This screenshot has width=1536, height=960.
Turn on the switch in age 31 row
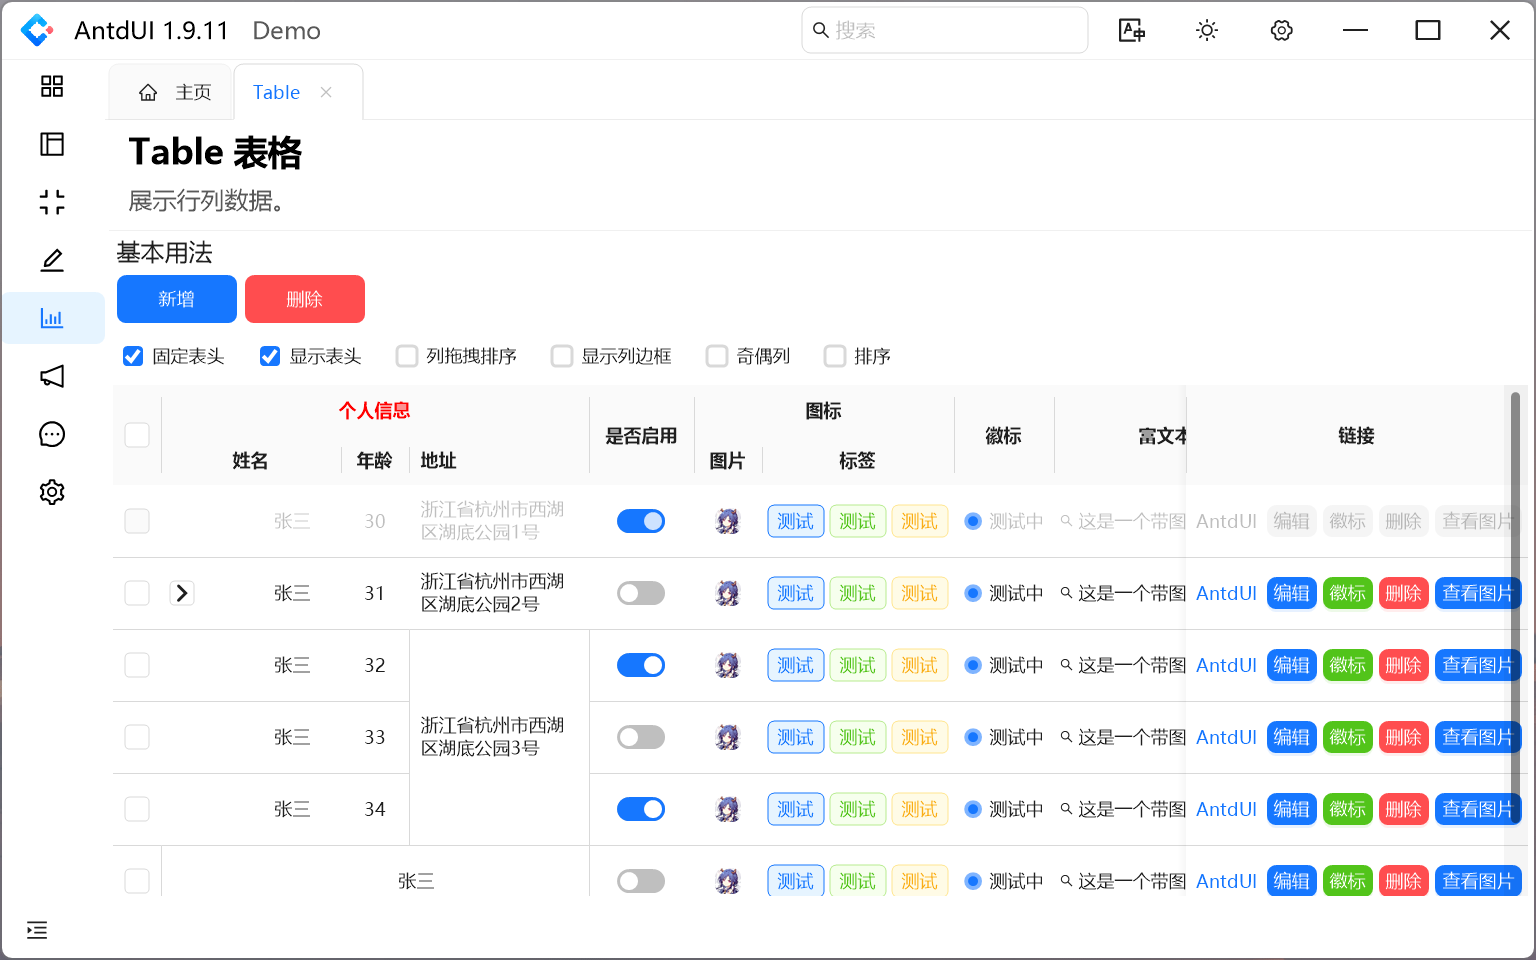point(640,593)
